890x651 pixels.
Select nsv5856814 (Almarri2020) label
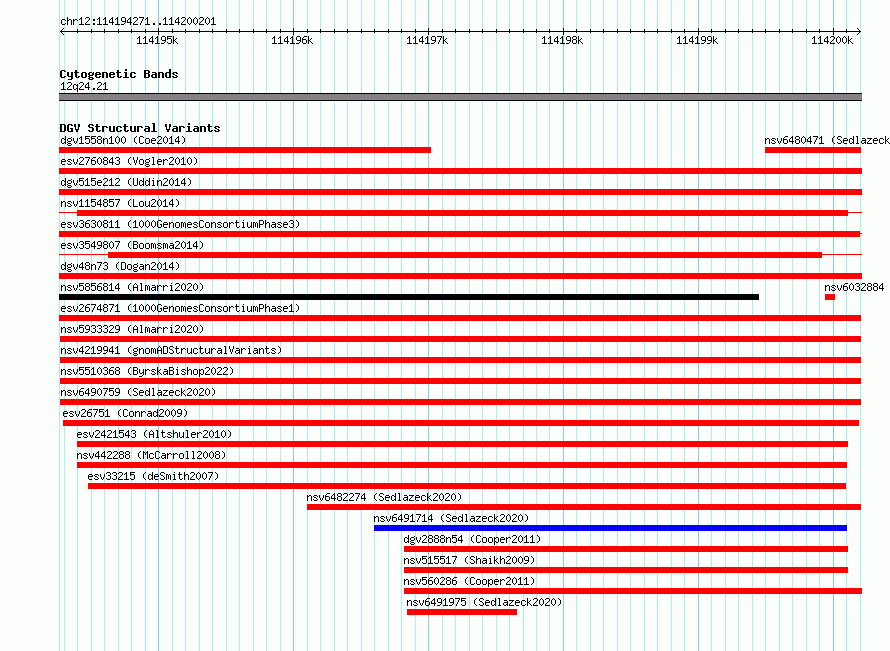click(x=132, y=287)
